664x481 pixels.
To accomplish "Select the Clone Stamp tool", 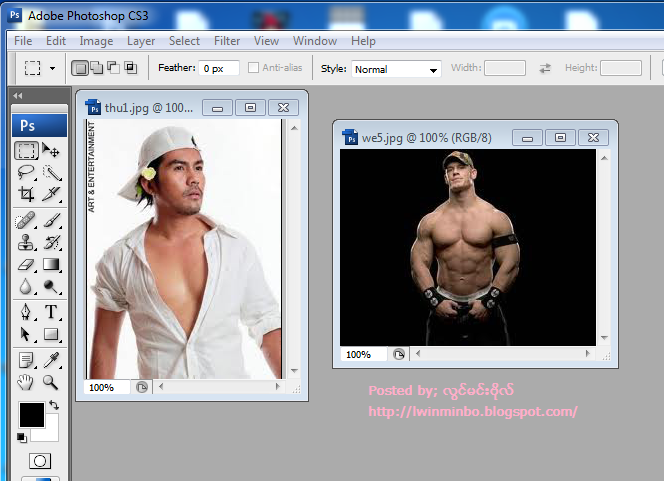I will tap(26, 243).
